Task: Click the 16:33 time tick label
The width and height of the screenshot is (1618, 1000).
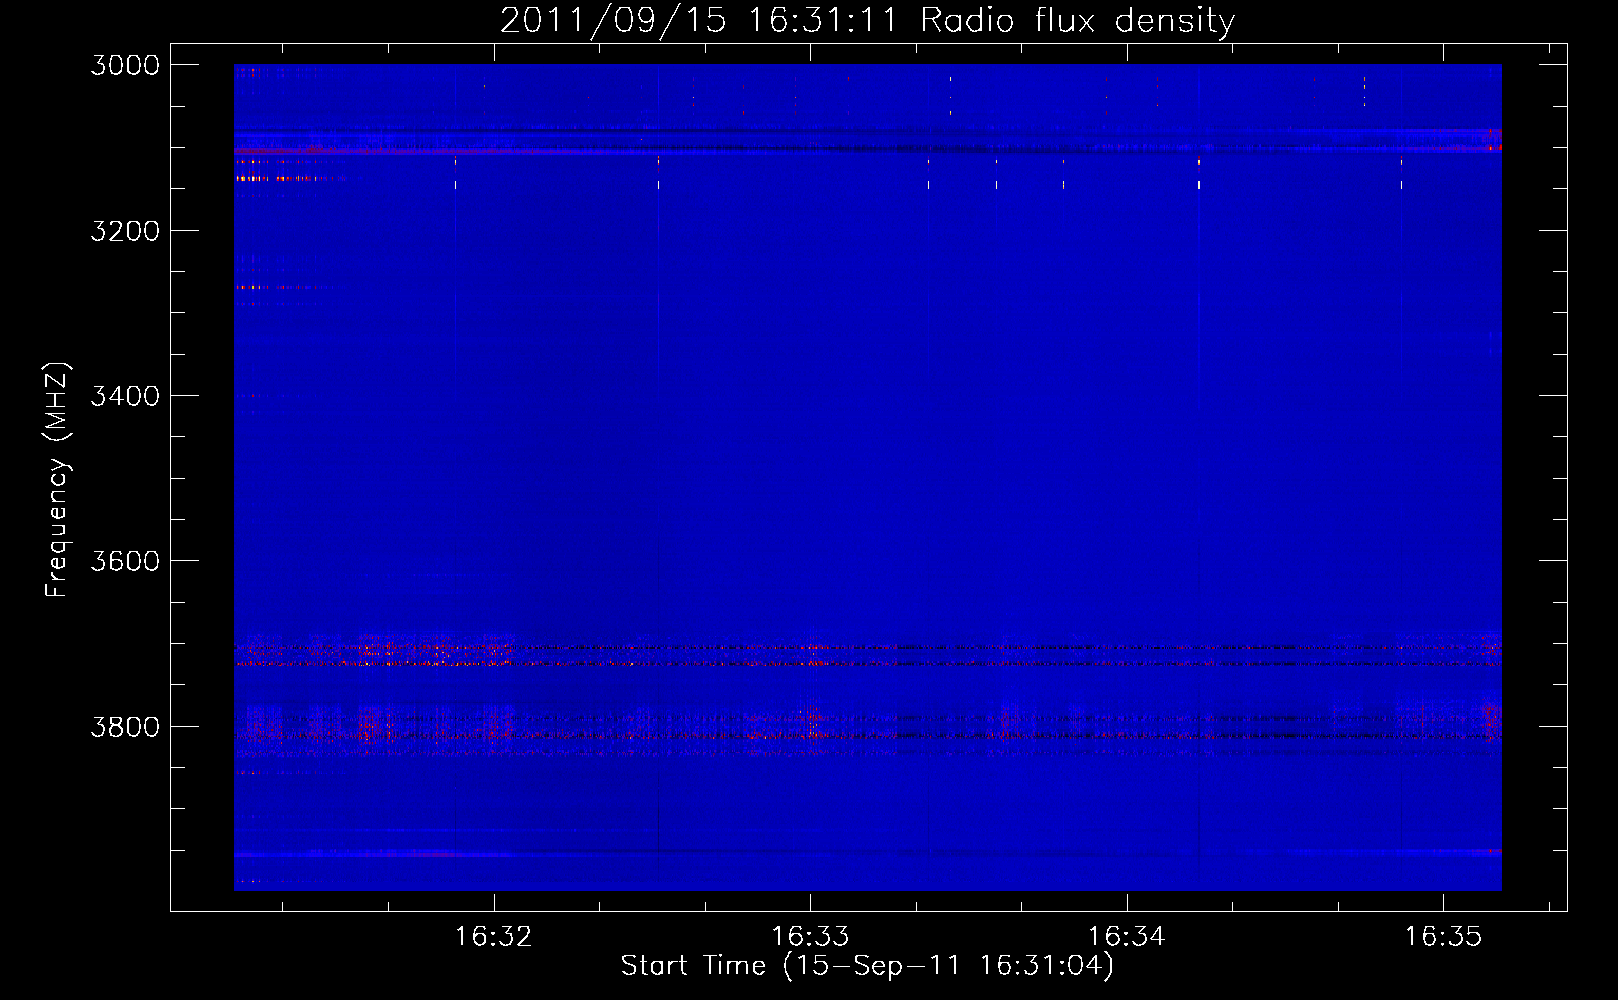Action: click(810, 936)
